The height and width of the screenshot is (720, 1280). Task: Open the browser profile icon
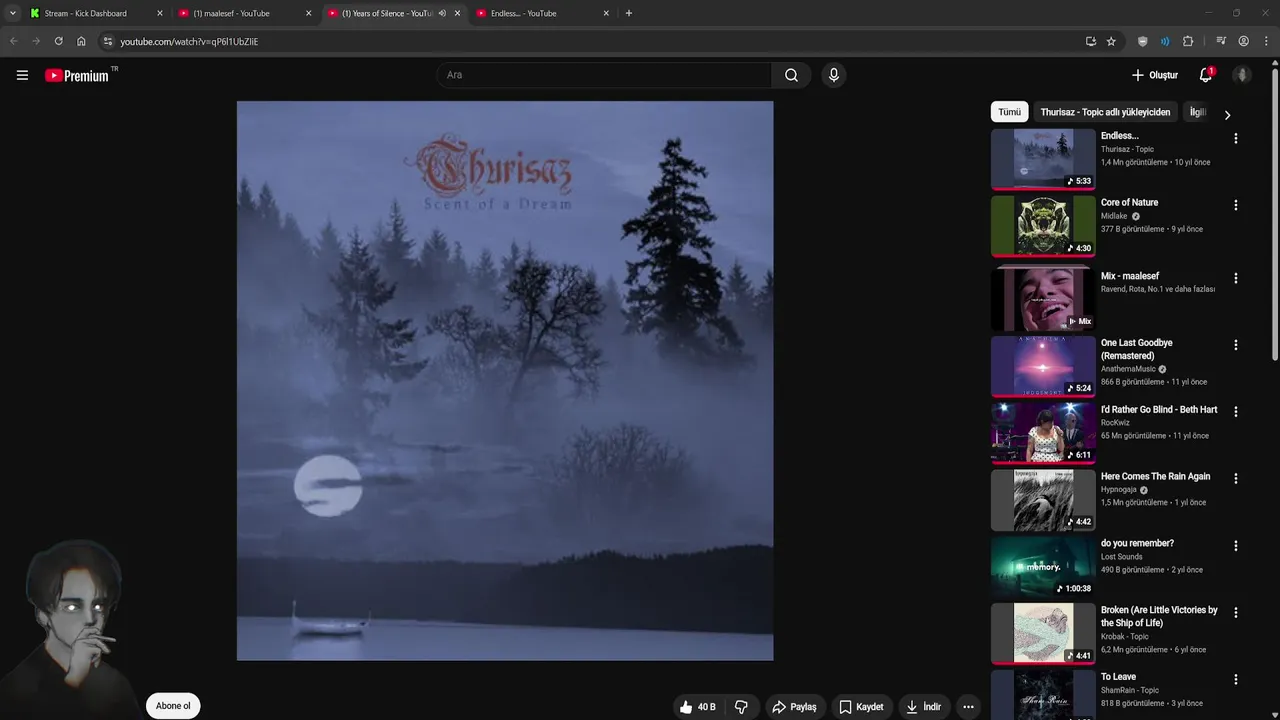point(1243,41)
